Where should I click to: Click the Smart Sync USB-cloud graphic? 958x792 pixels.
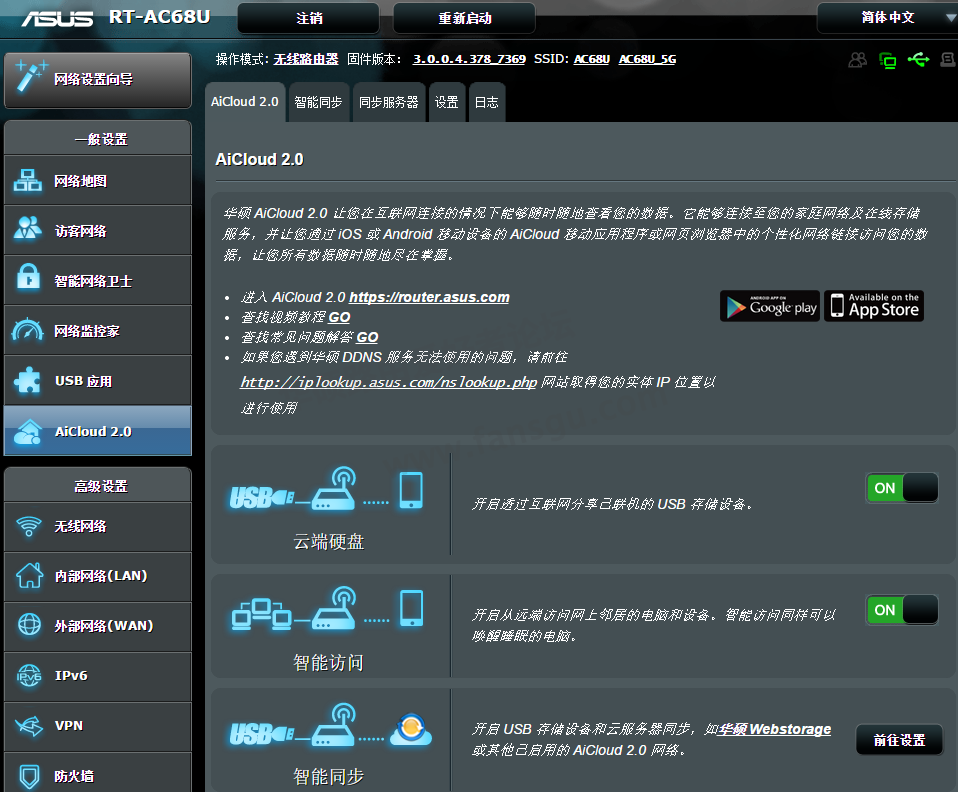(x=330, y=726)
